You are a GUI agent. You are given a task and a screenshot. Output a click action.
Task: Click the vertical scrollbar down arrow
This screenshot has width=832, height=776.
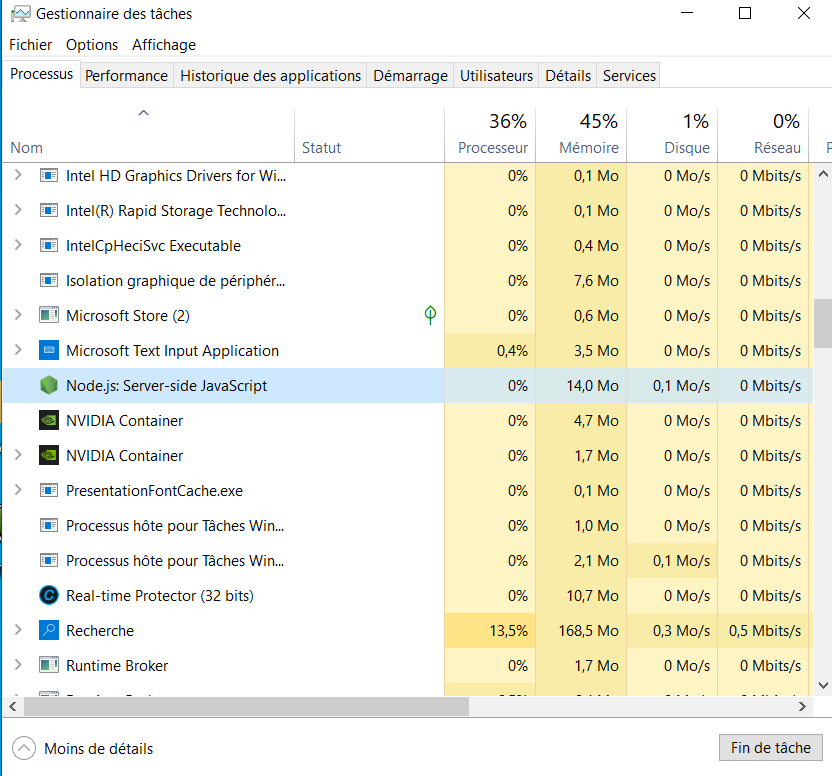tap(823, 685)
